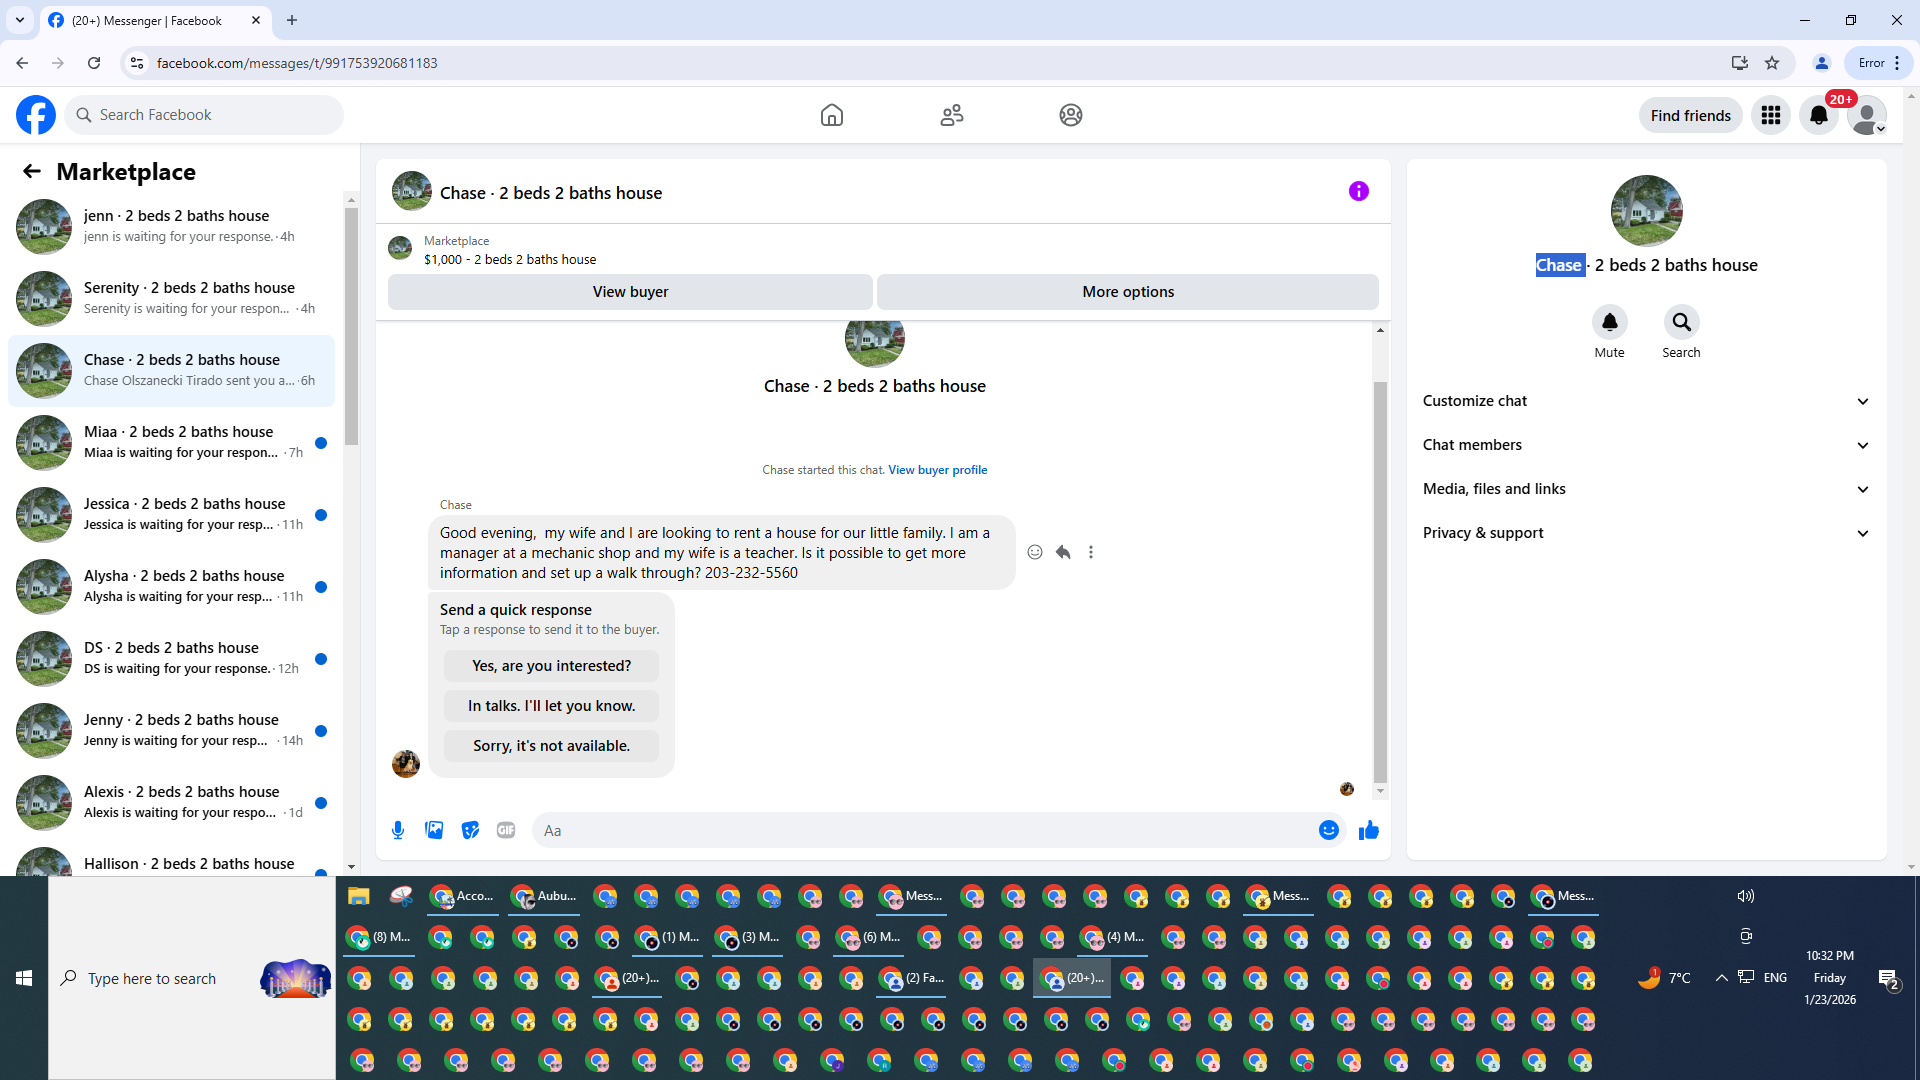
Task: Send a thumbs-up like
Action: [x=1369, y=830]
